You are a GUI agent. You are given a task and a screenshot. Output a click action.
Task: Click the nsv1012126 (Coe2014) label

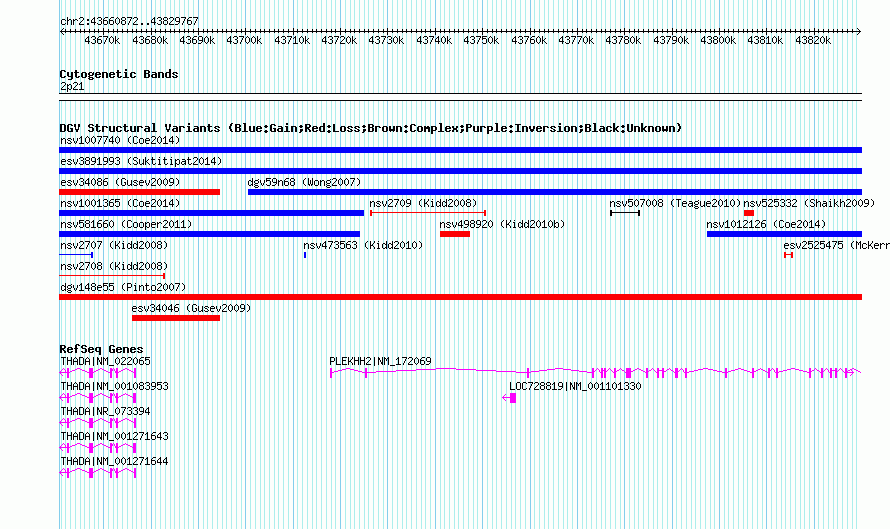(x=766, y=224)
